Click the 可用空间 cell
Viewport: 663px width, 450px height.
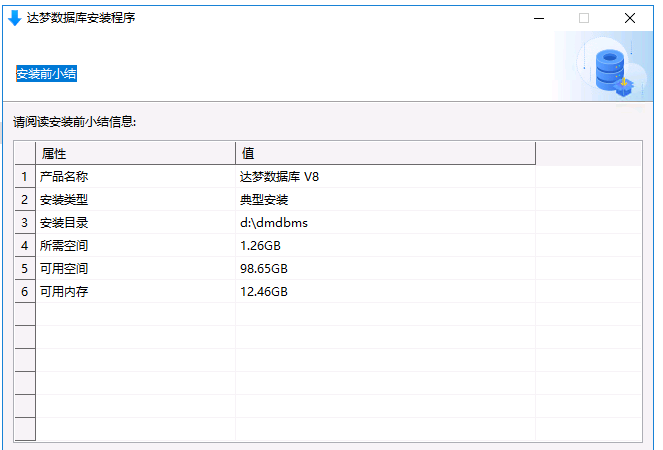click(135, 269)
